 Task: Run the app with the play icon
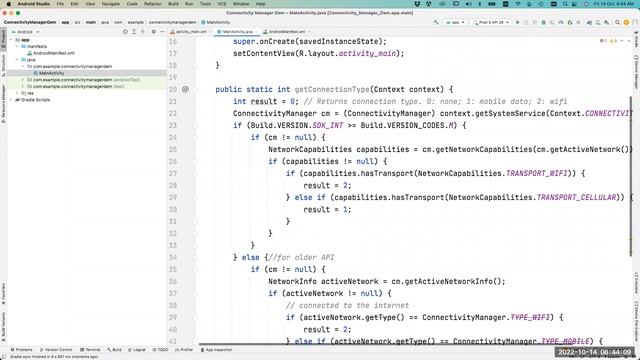[x=518, y=22]
